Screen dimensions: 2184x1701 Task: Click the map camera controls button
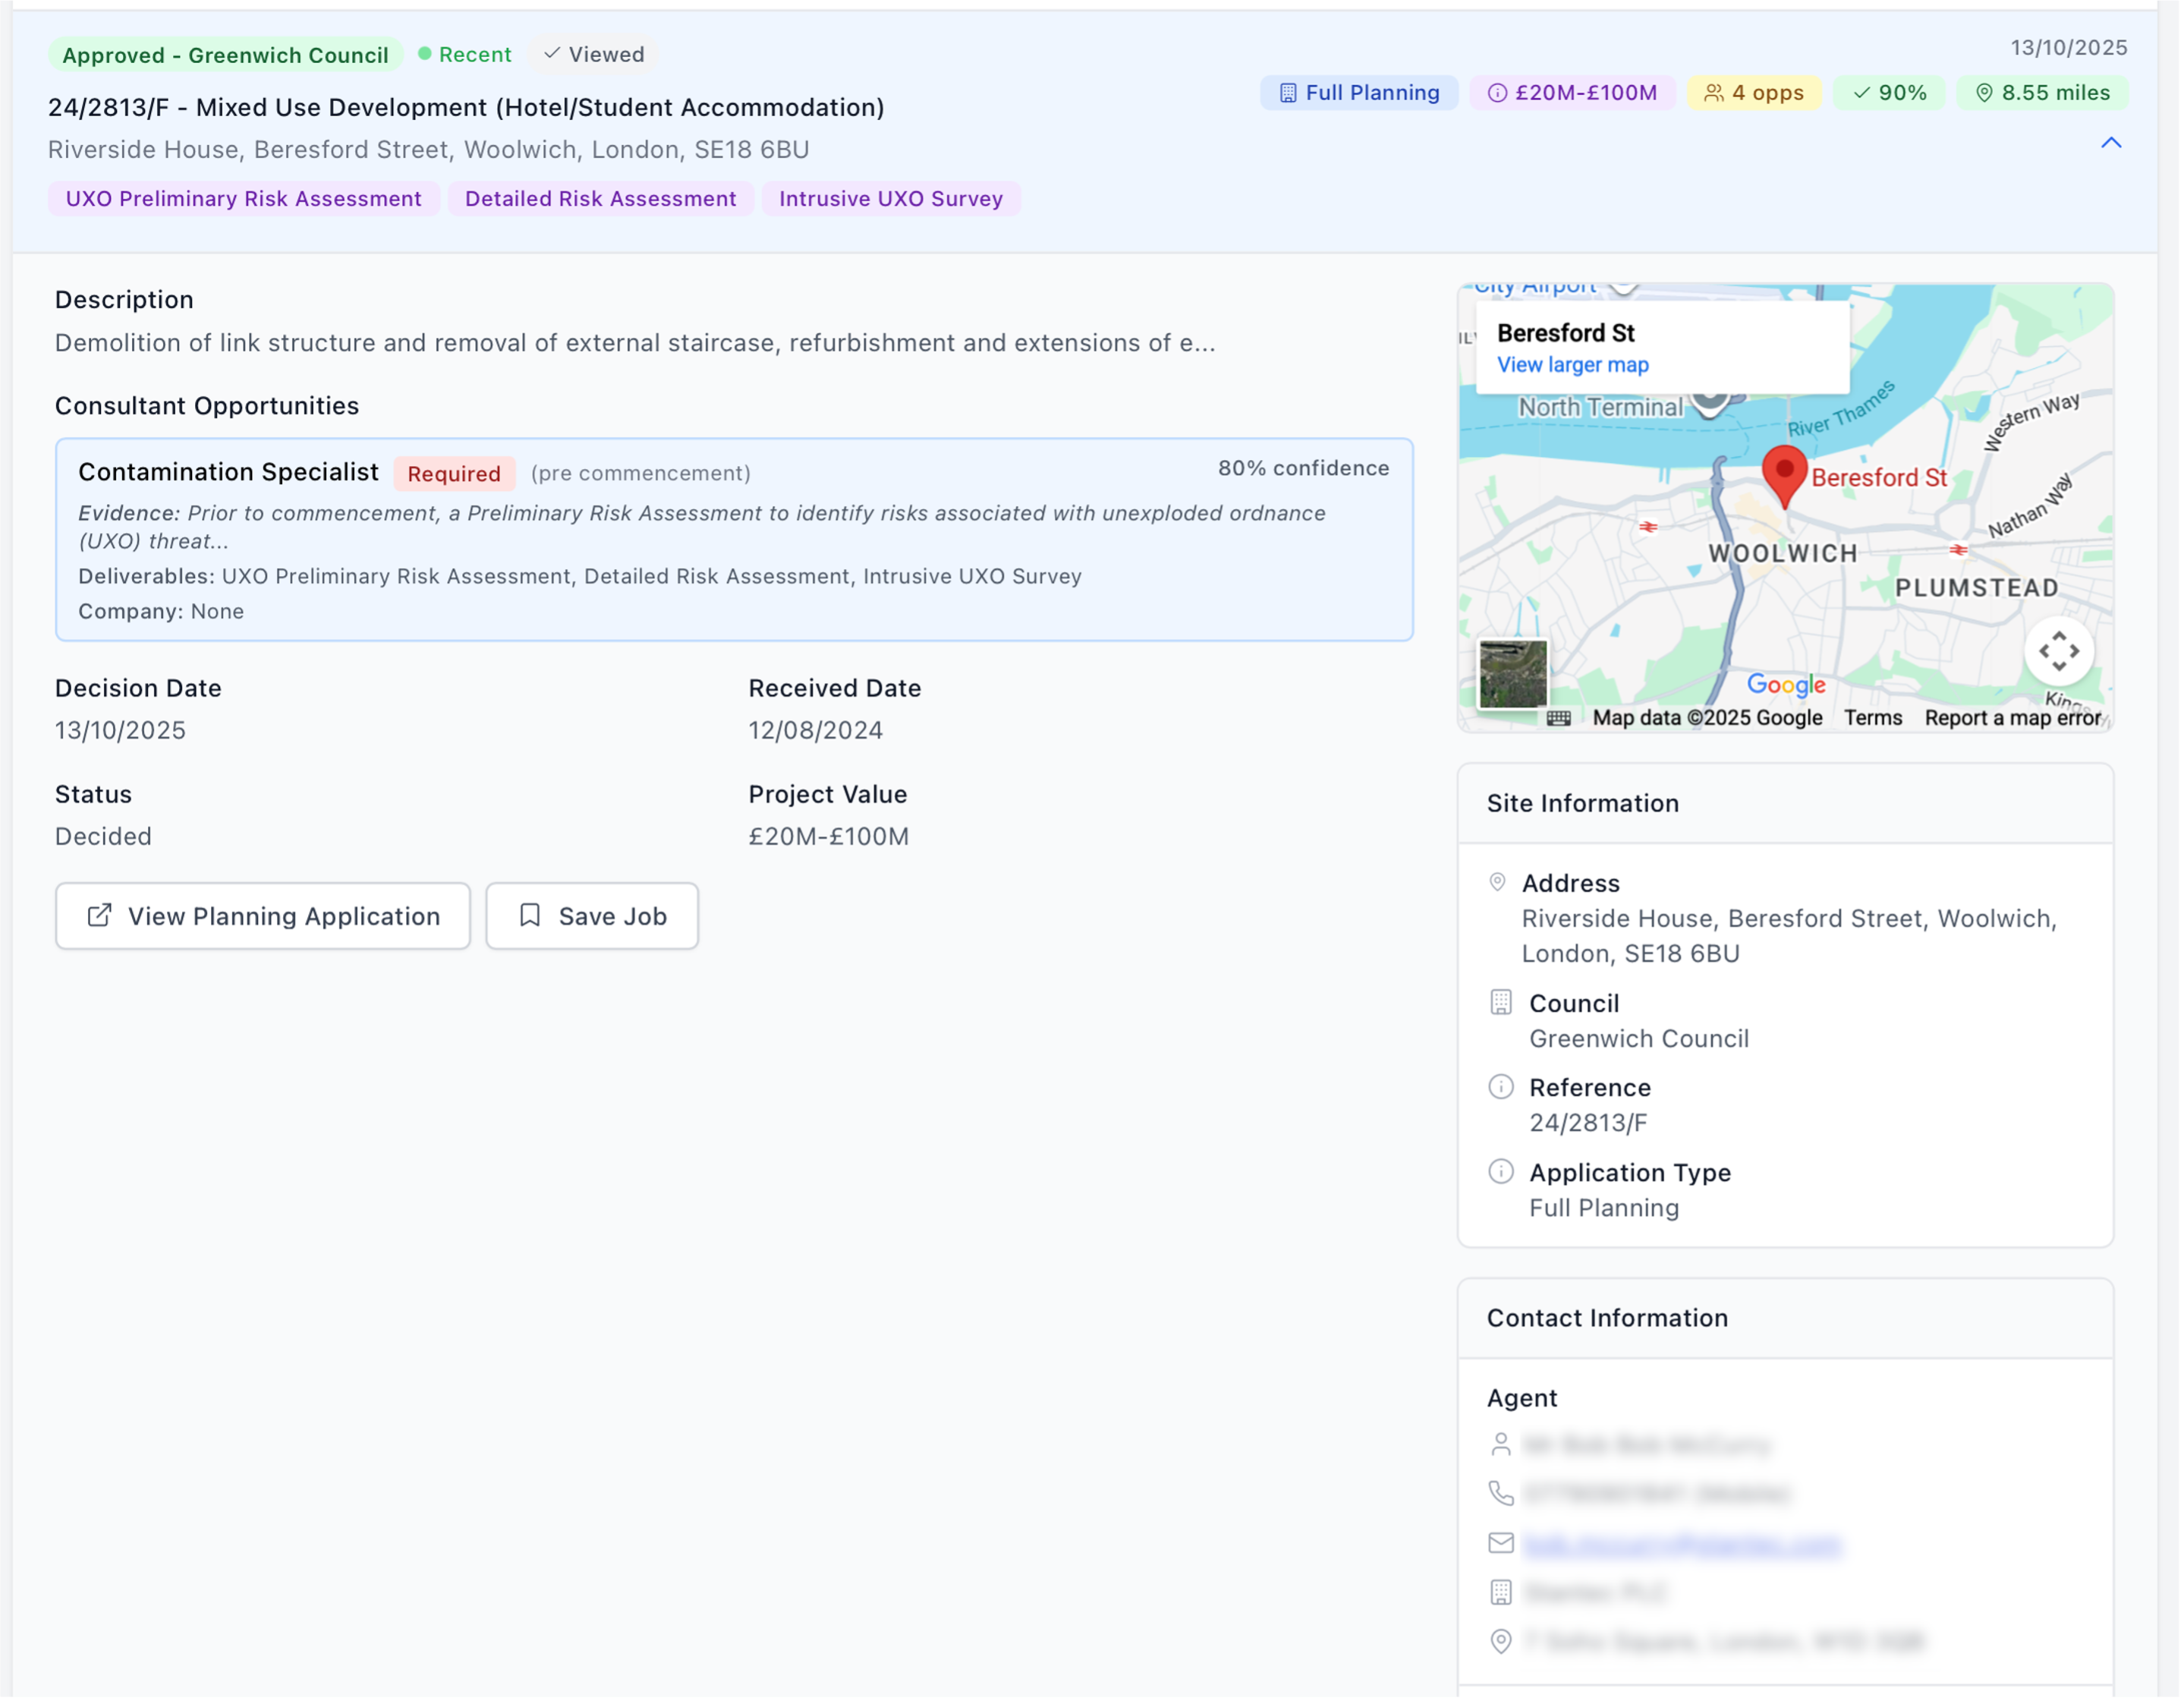(2063, 653)
